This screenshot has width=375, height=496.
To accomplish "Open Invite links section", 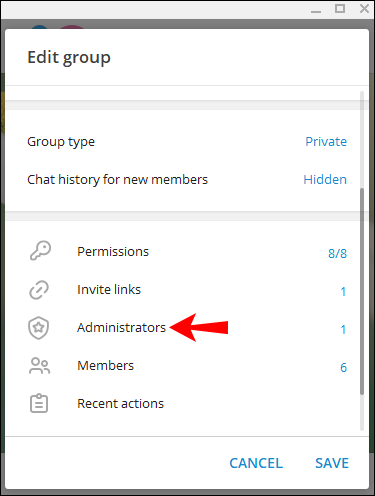I will 187,290.
